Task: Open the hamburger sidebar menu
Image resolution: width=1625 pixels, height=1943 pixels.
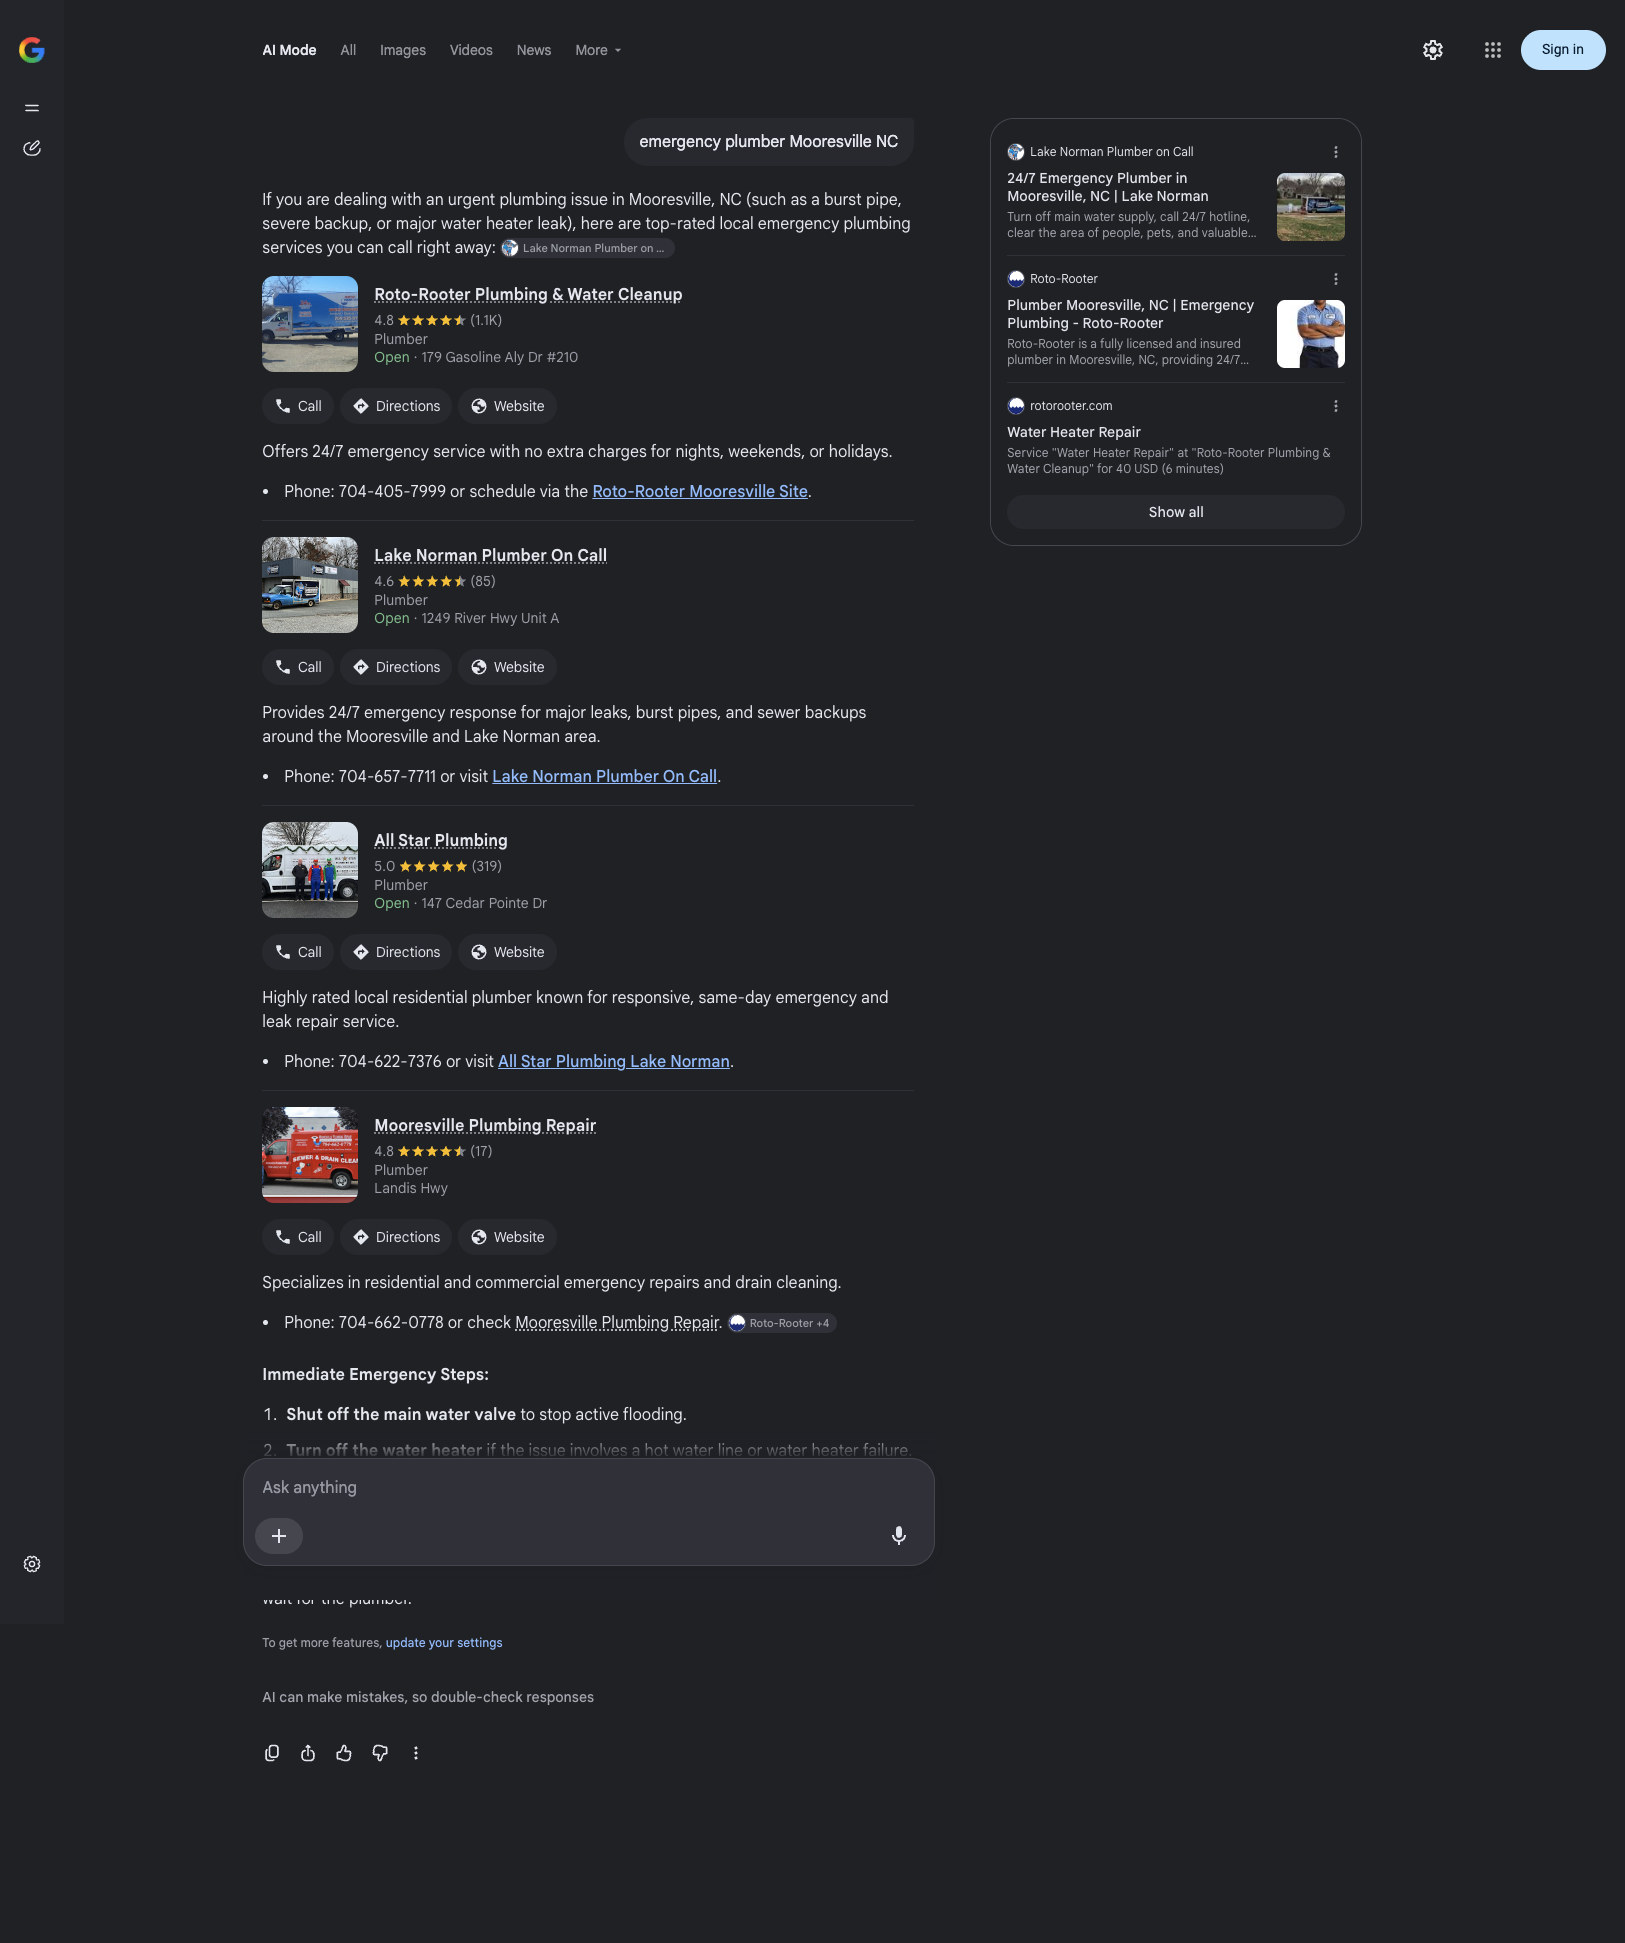Action: tap(32, 108)
